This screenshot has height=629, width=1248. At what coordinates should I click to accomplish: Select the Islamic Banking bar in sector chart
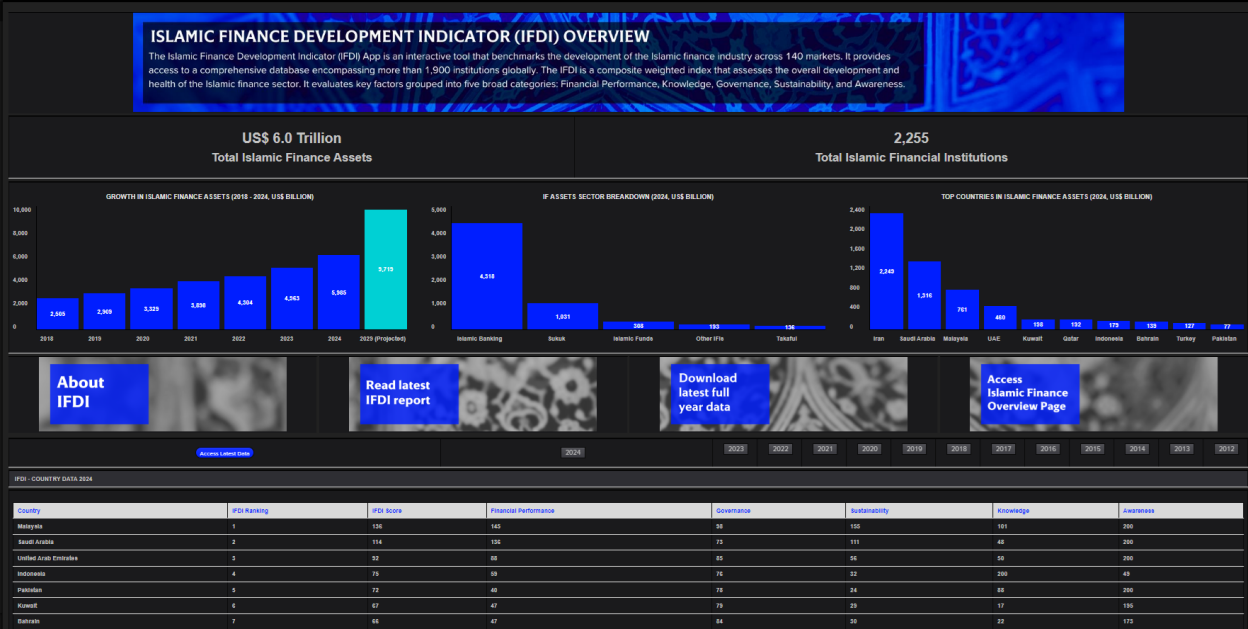[487, 276]
